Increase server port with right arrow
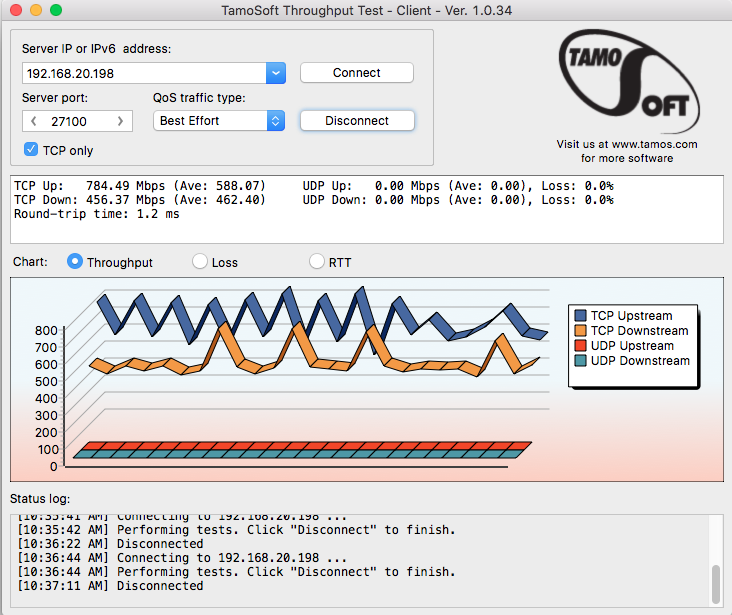 pos(120,121)
